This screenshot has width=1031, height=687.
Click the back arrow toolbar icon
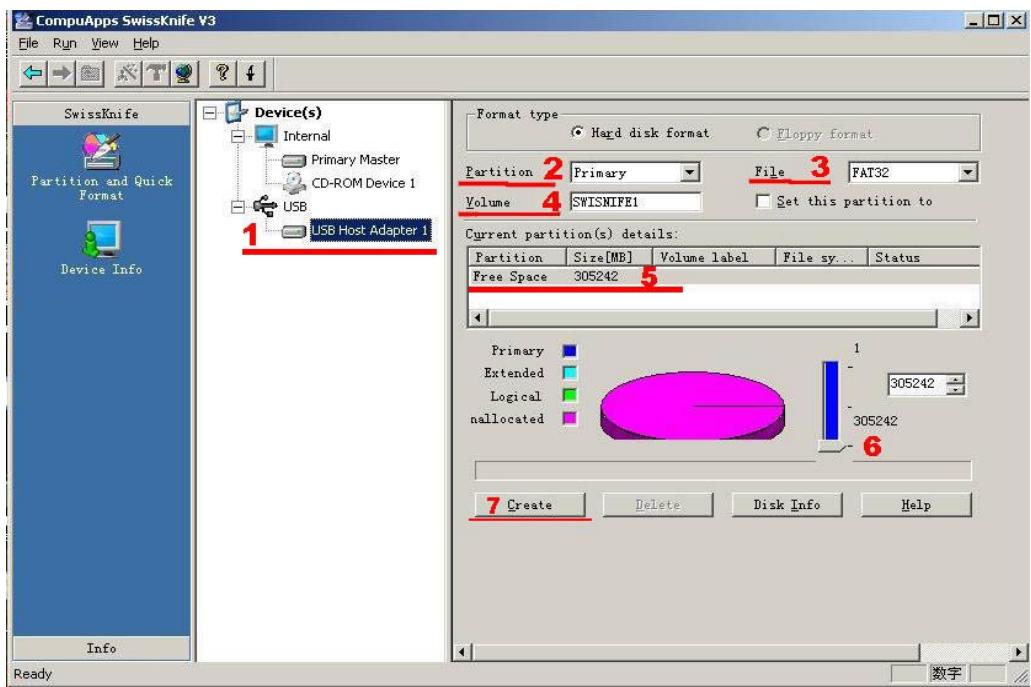tap(33, 73)
